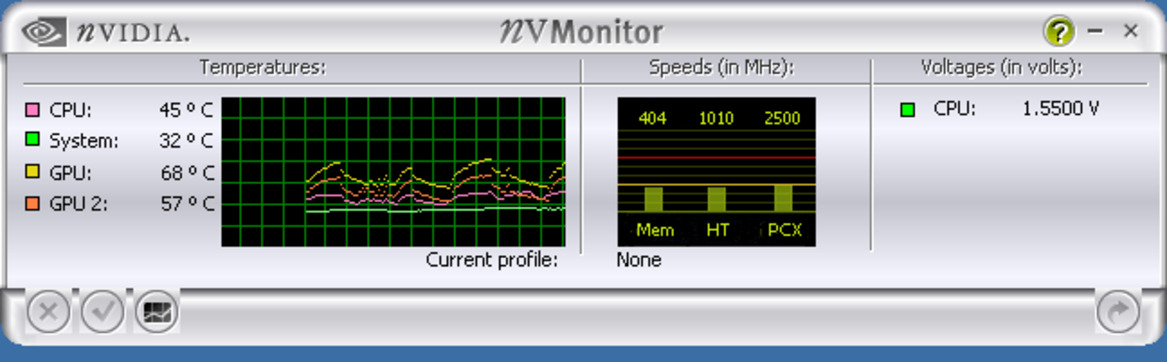The image size is (1167, 362).
Task: Click the round X cancel button
Action: coord(48,311)
